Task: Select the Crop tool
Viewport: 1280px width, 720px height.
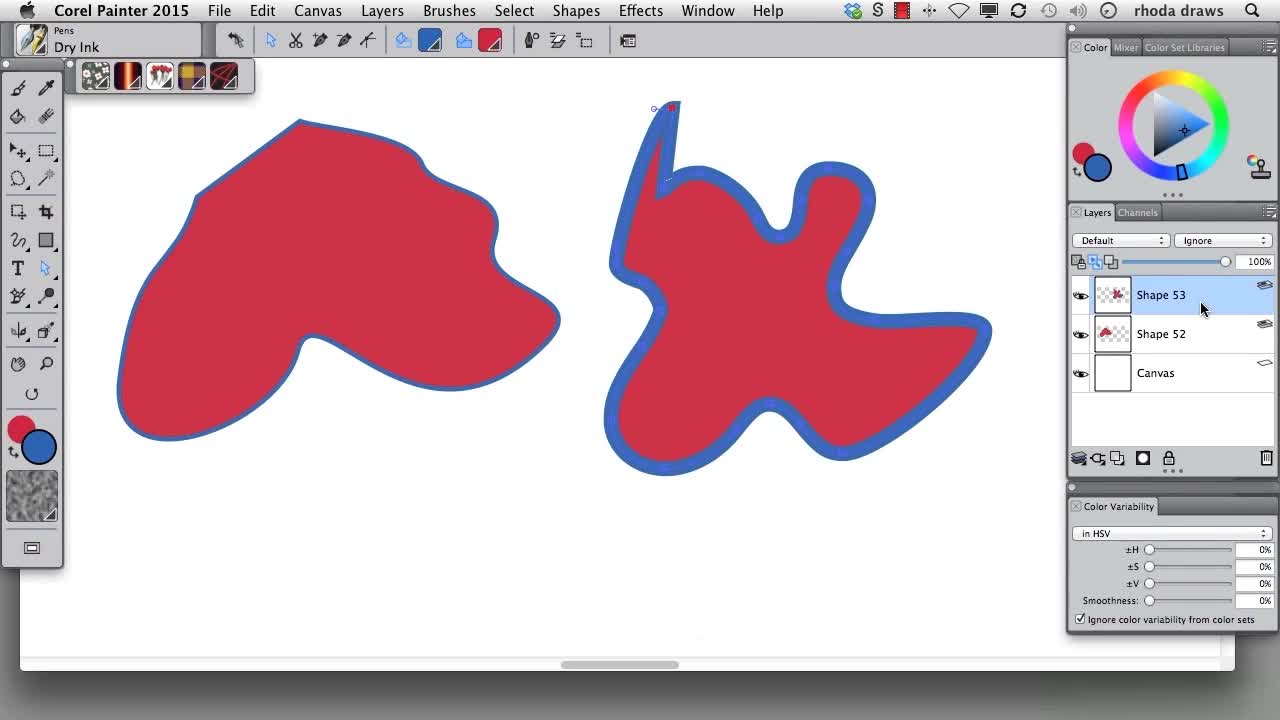Action: pyautogui.click(x=46, y=212)
